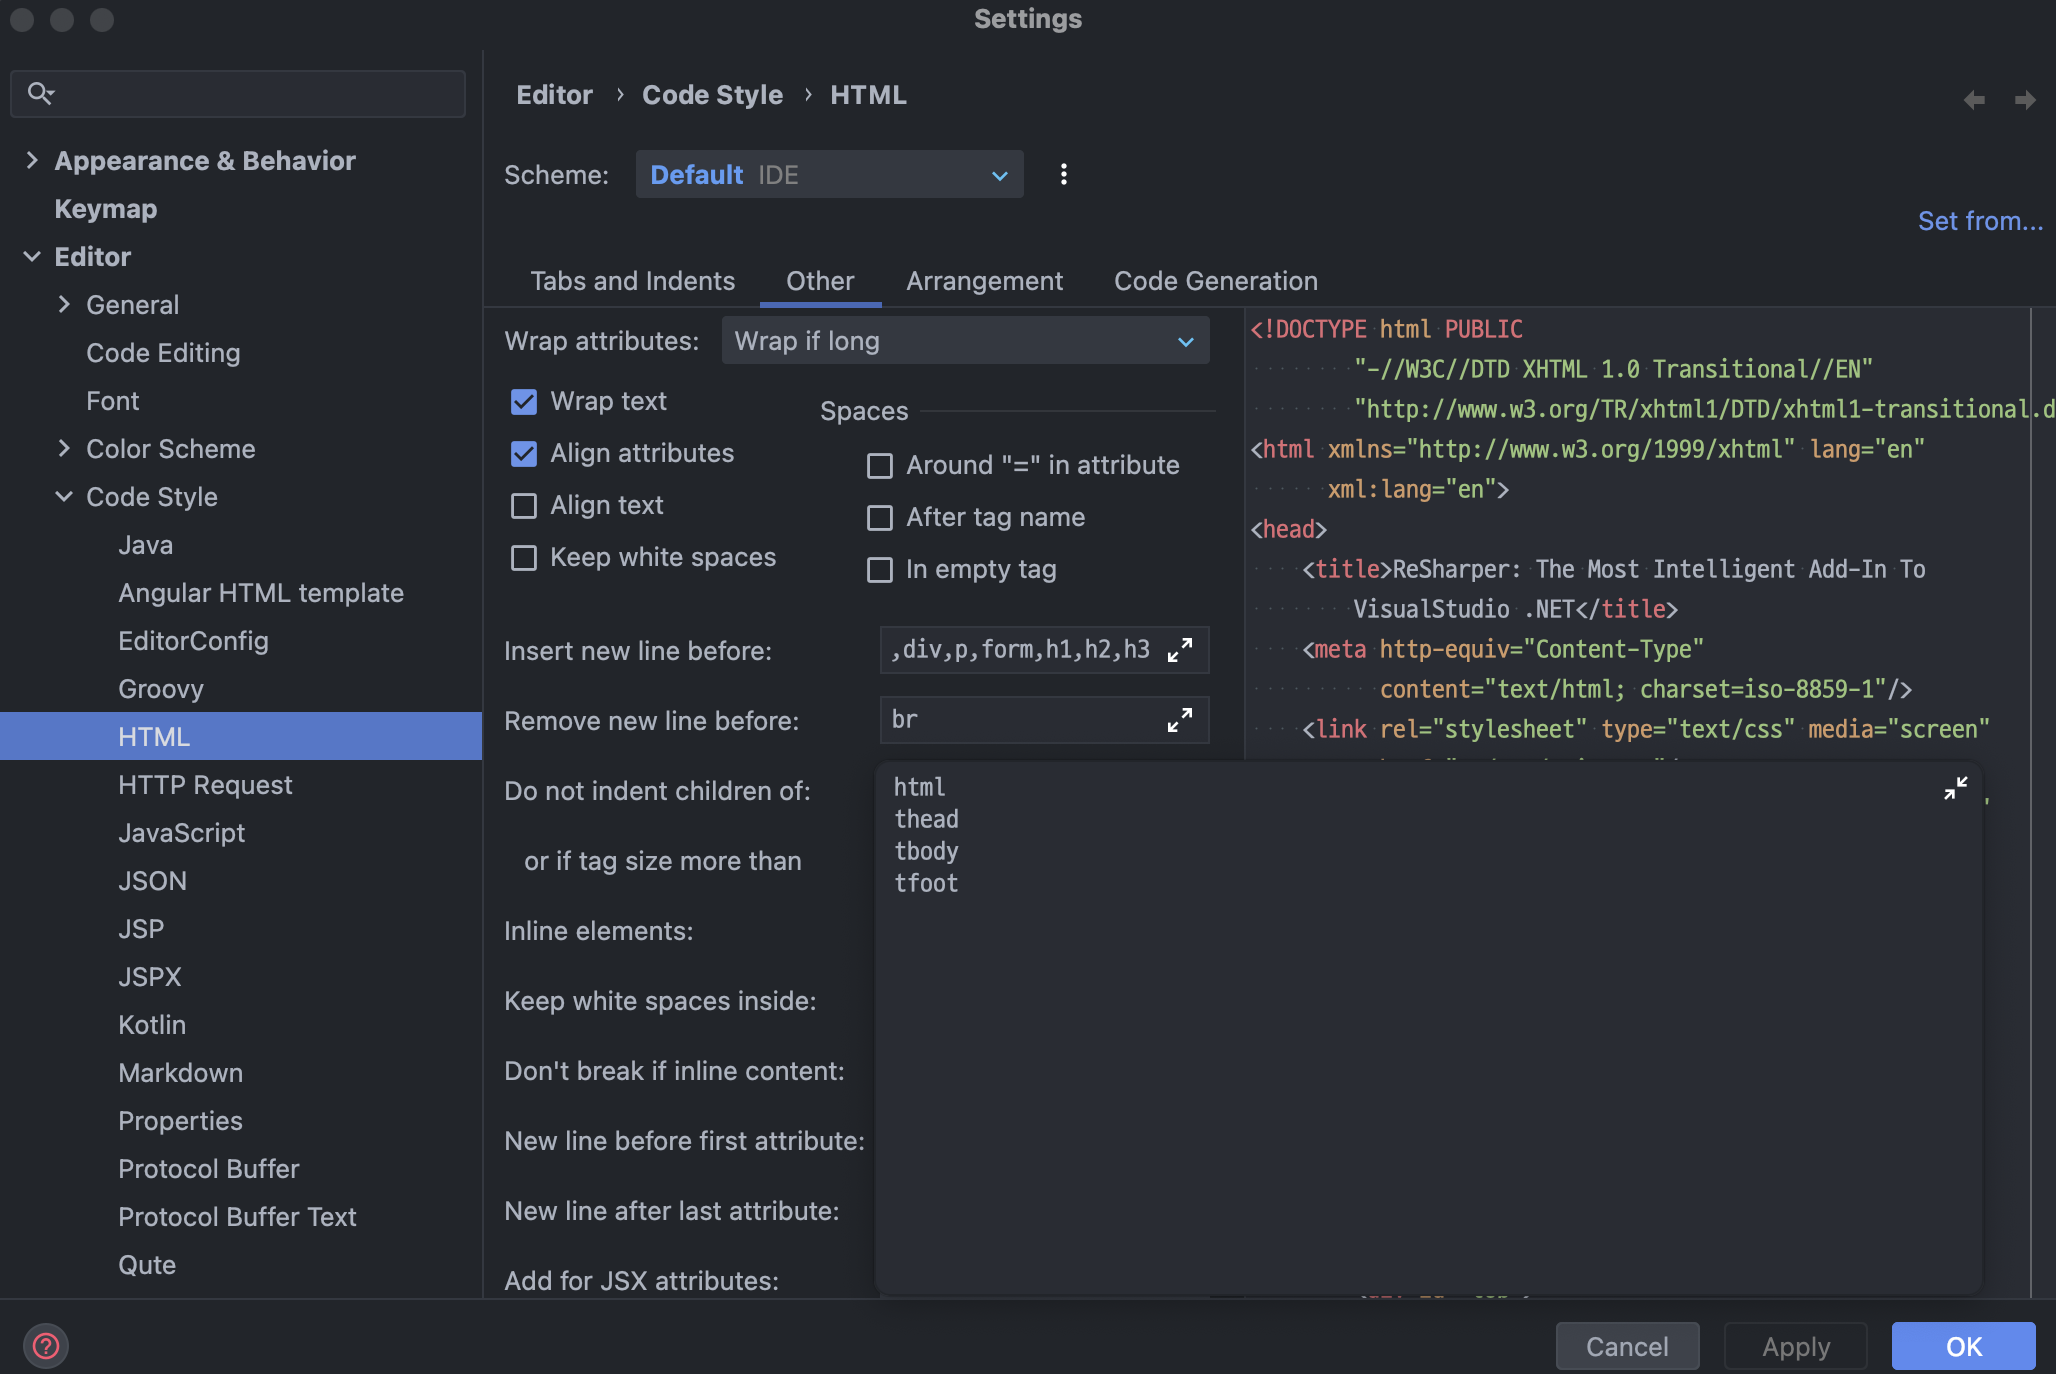Collapse the expanded 'Do not indent children' editor
The image size is (2056, 1374).
tap(1955, 789)
